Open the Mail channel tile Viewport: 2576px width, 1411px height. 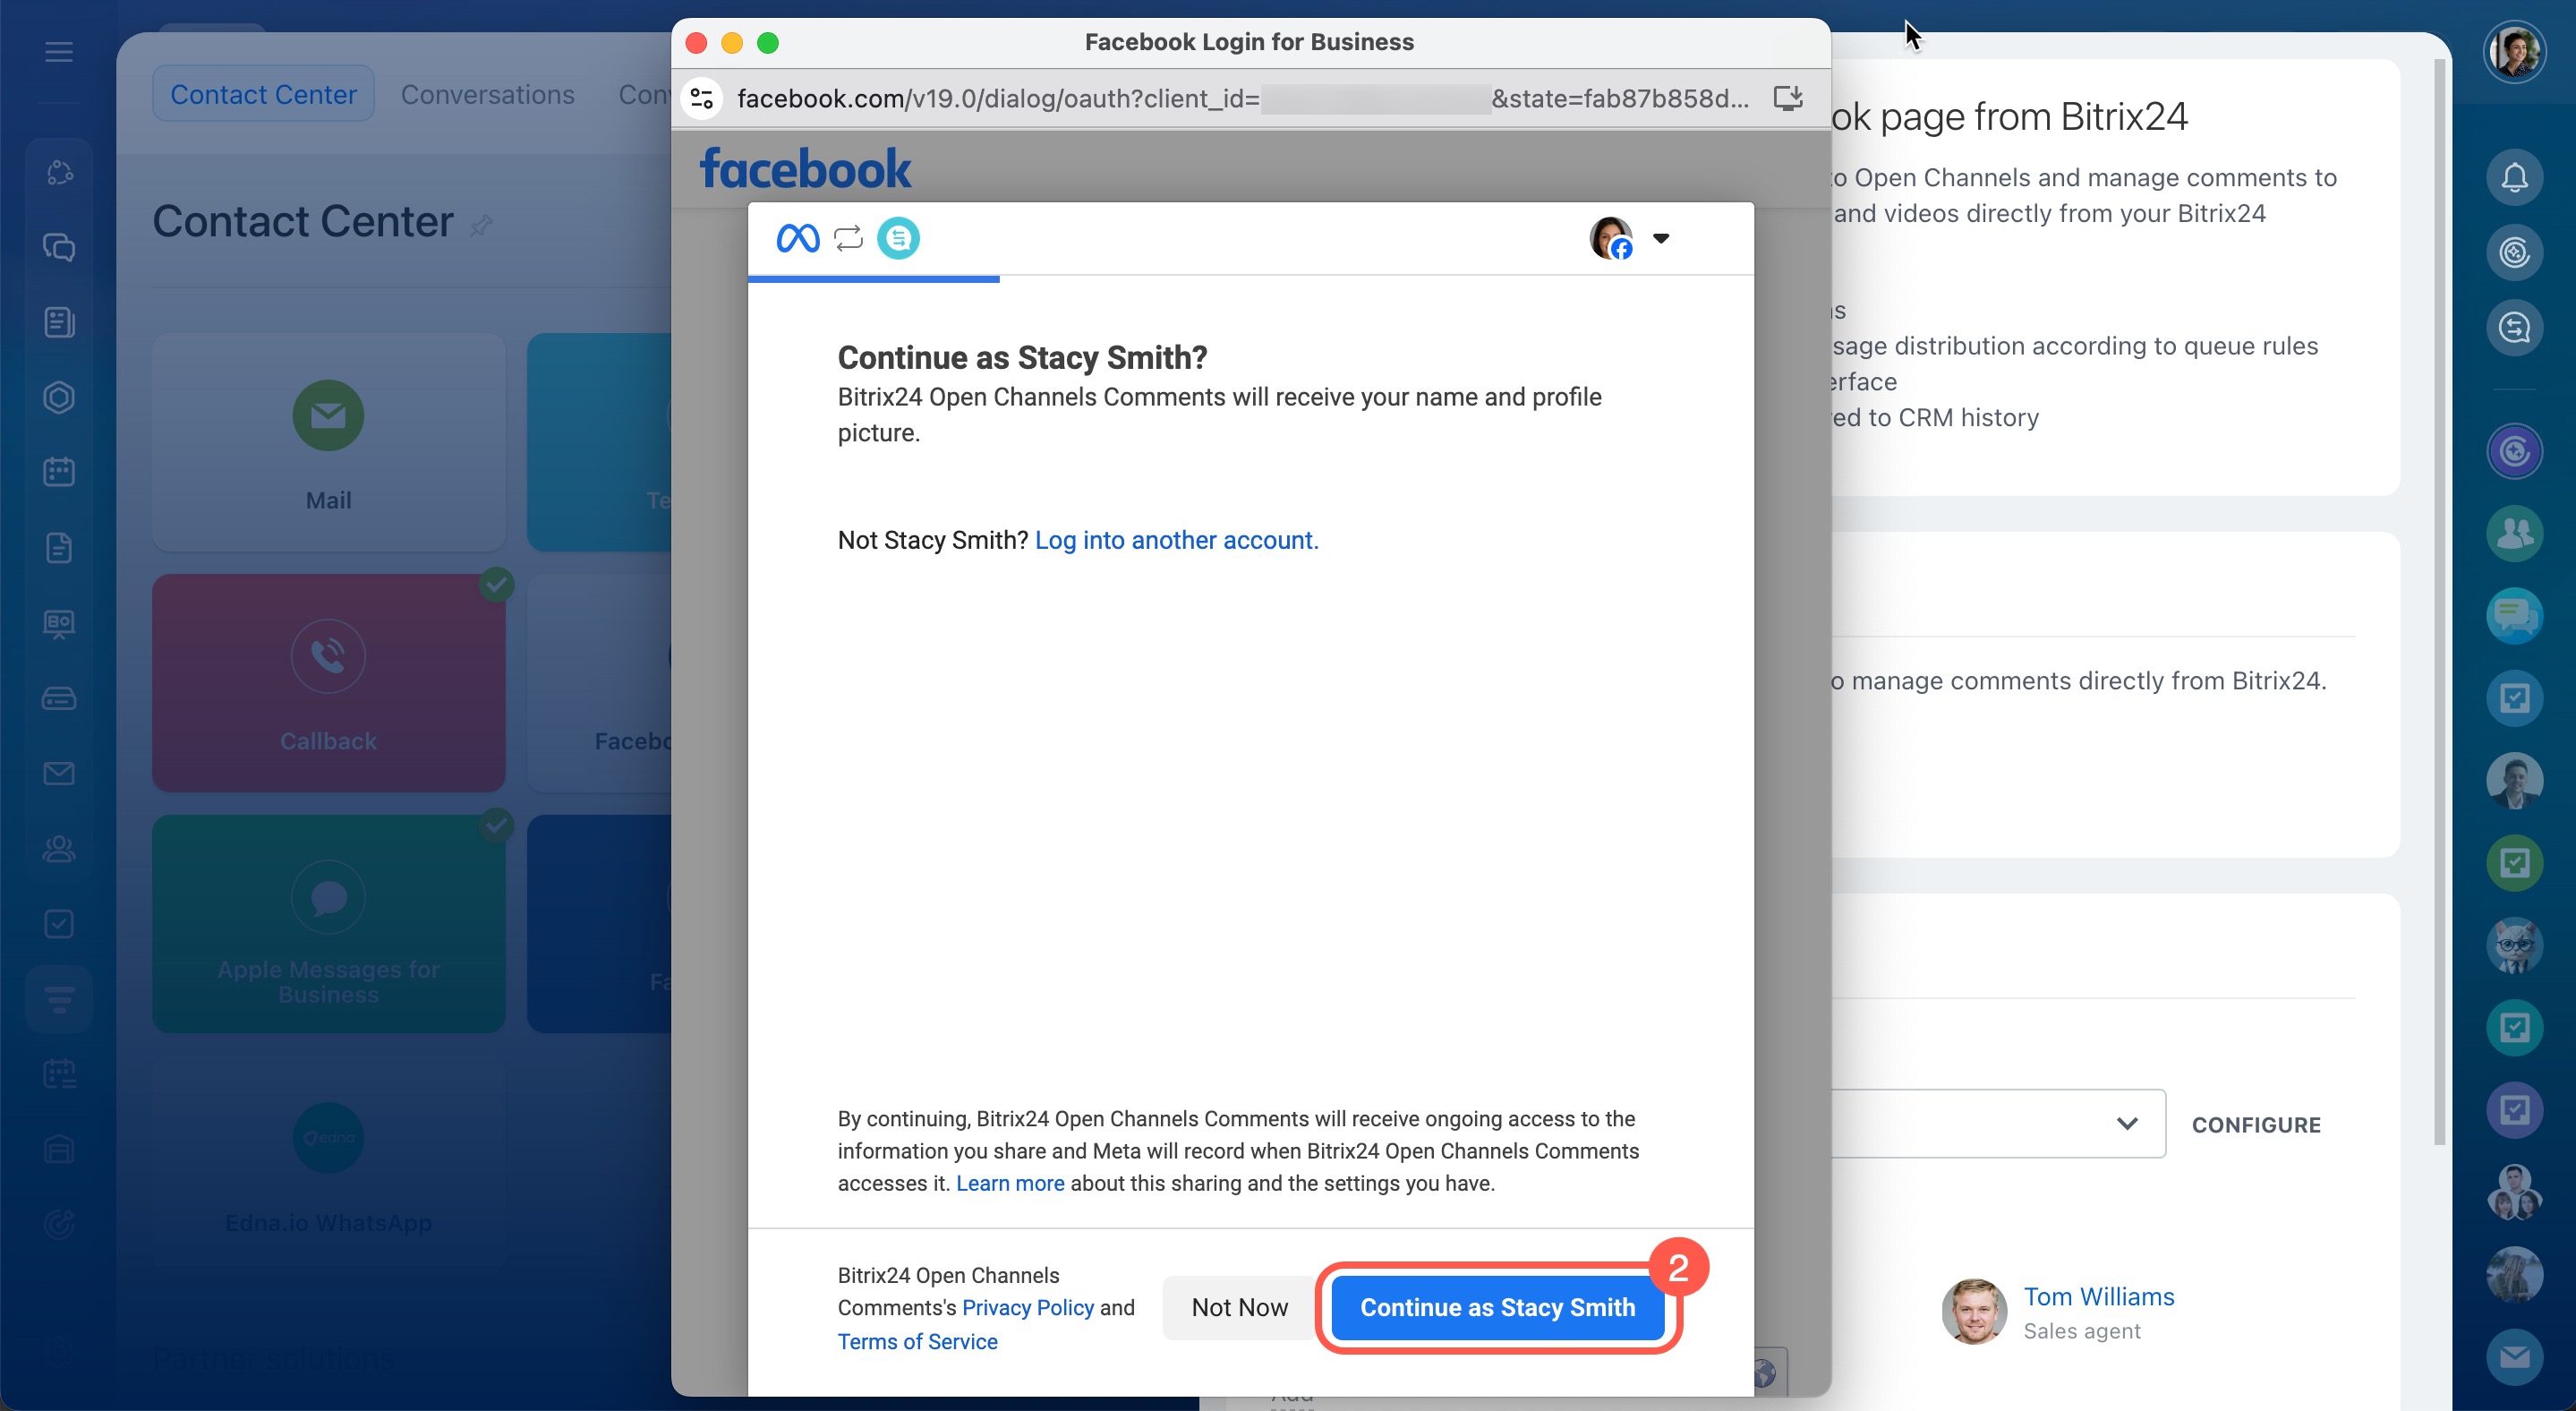328,441
